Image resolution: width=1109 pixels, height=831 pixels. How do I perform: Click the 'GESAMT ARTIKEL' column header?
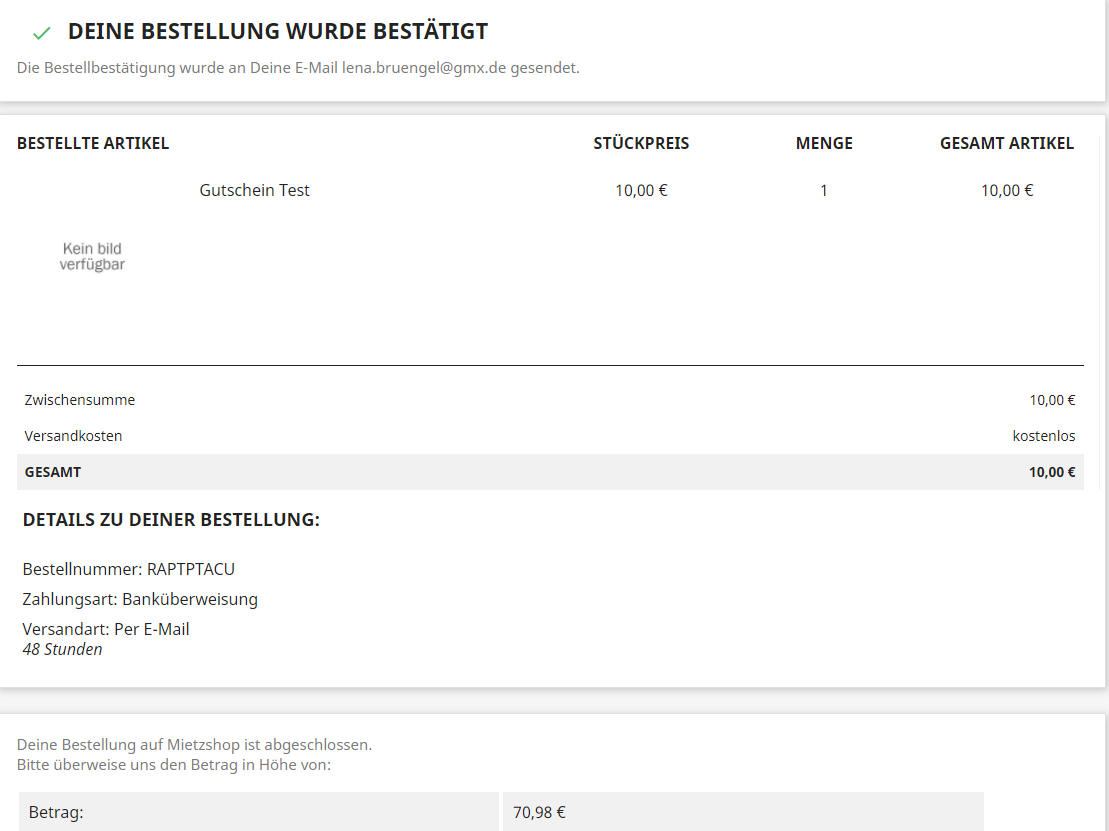click(1006, 144)
